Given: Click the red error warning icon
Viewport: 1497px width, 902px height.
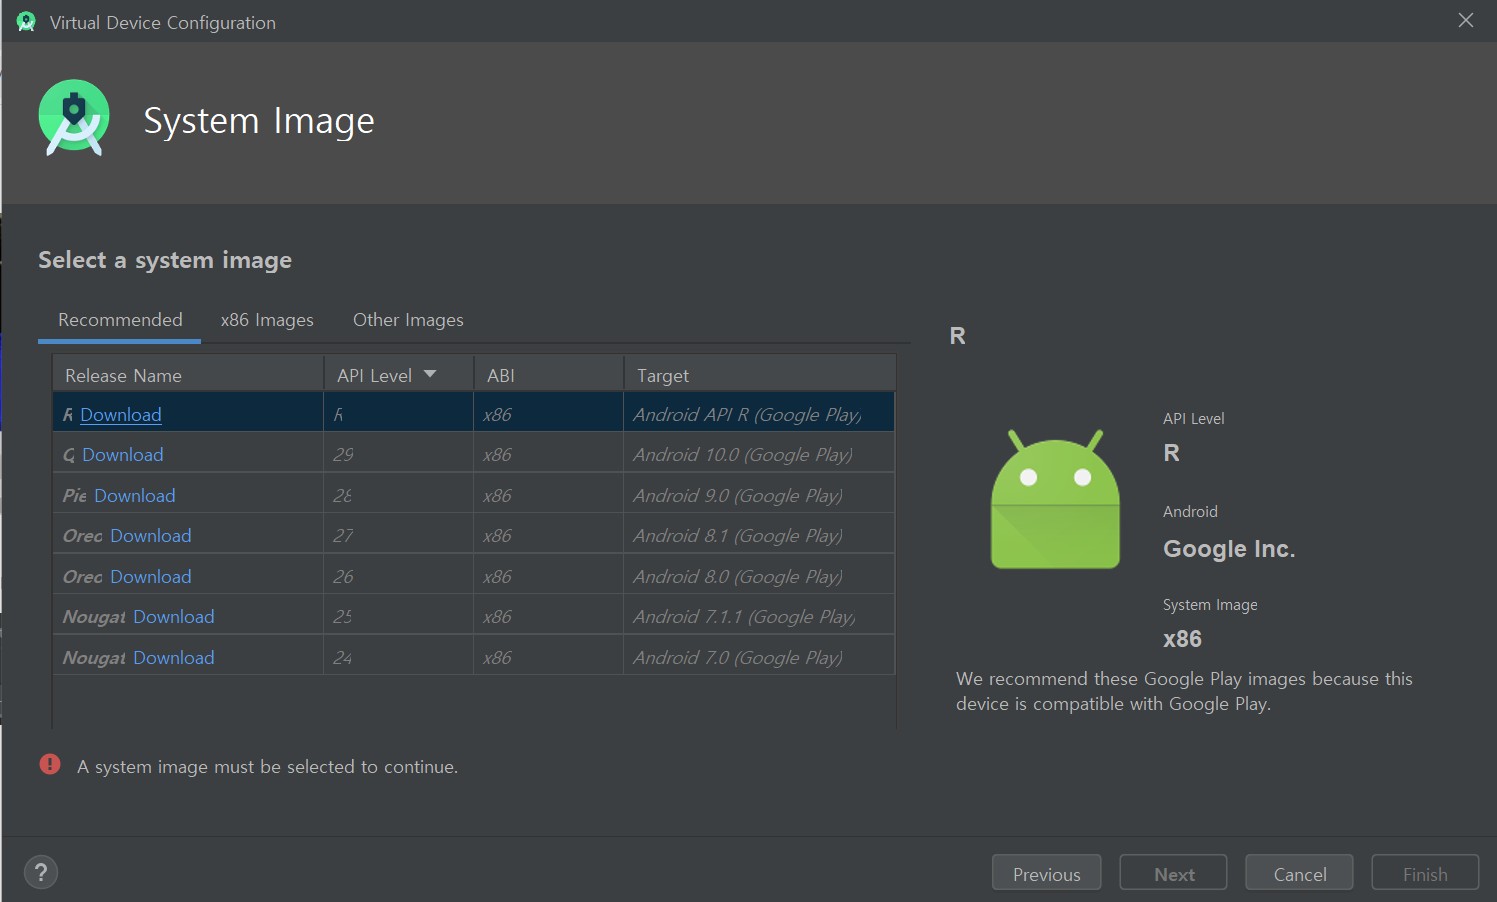Looking at the screenshot, I should pyautogui.click(x=50, y=764).
